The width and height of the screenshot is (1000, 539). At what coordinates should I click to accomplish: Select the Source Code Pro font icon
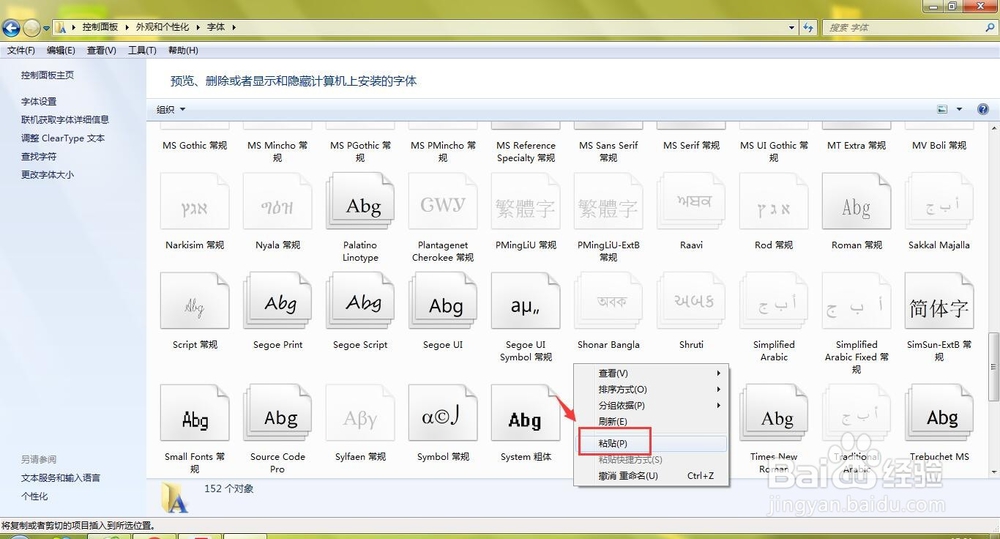click(x=277, y=413)
